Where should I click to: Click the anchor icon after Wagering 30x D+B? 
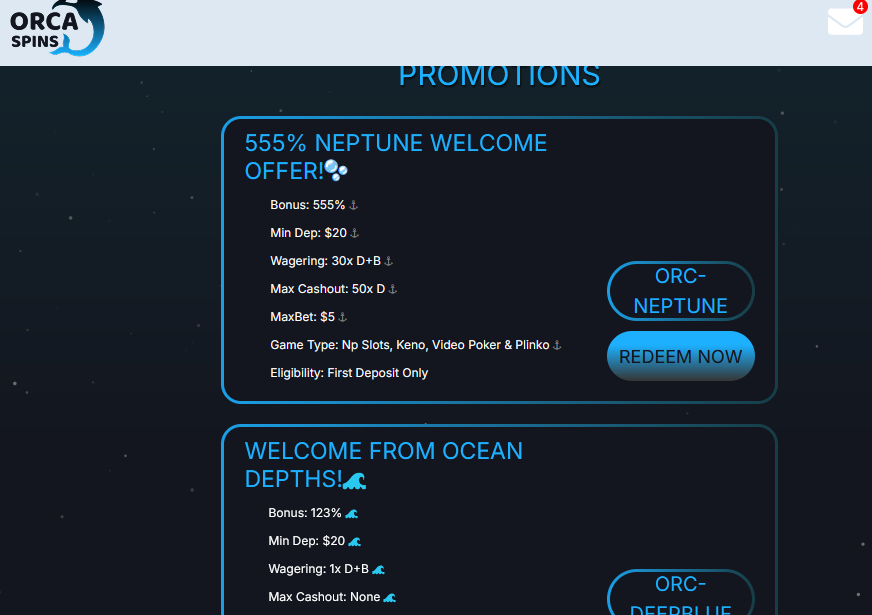click(x=389, y=261)
